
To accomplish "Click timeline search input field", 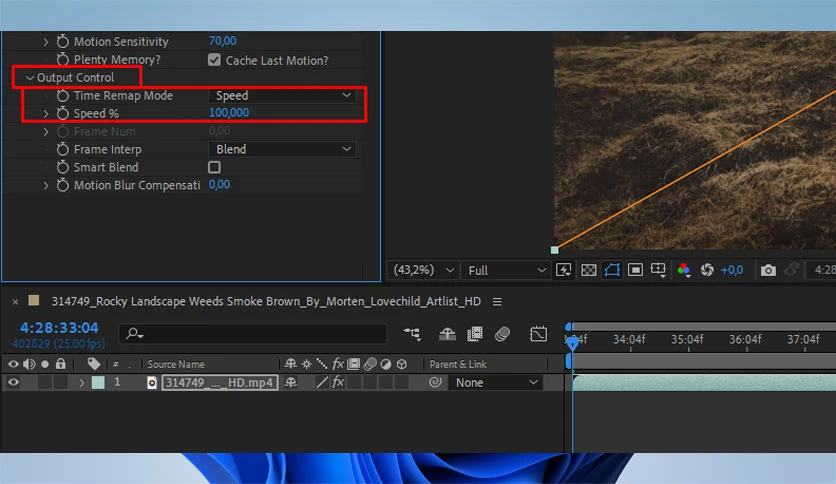I will tap(252, 334).
